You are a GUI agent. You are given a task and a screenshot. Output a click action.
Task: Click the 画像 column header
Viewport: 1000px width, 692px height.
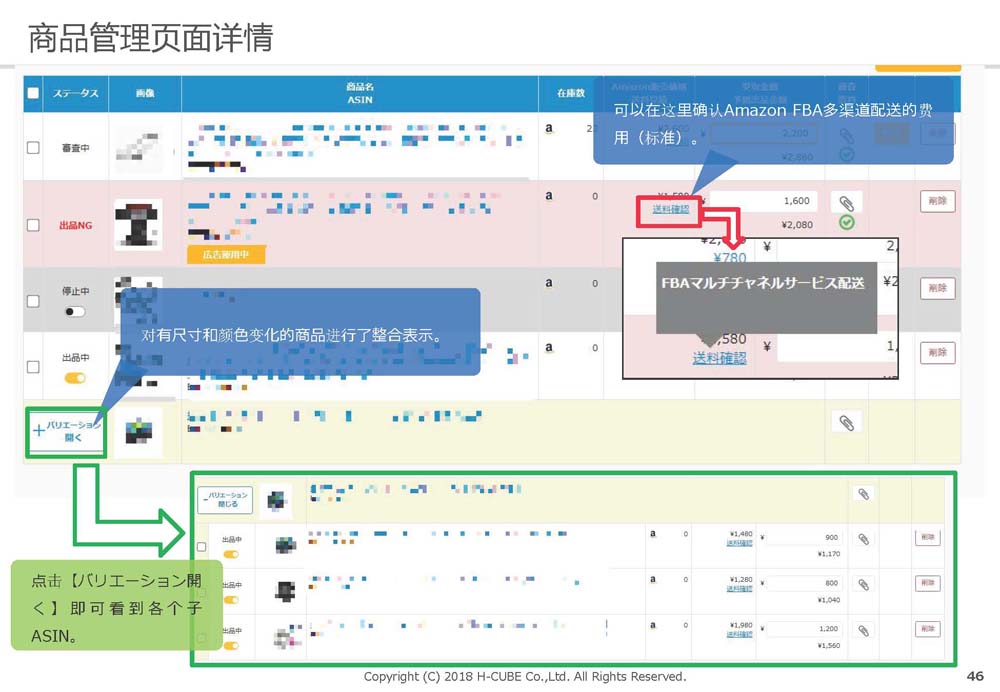pos(145,93)
